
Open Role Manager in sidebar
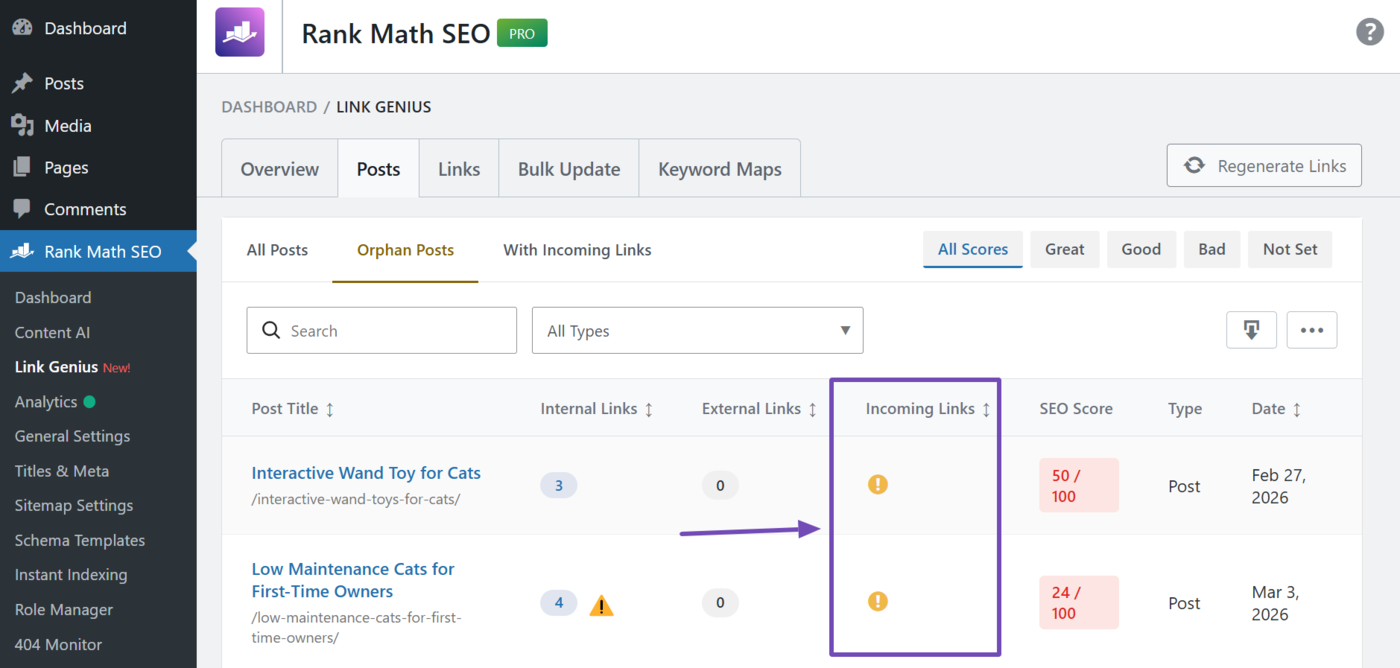point(64,610)
